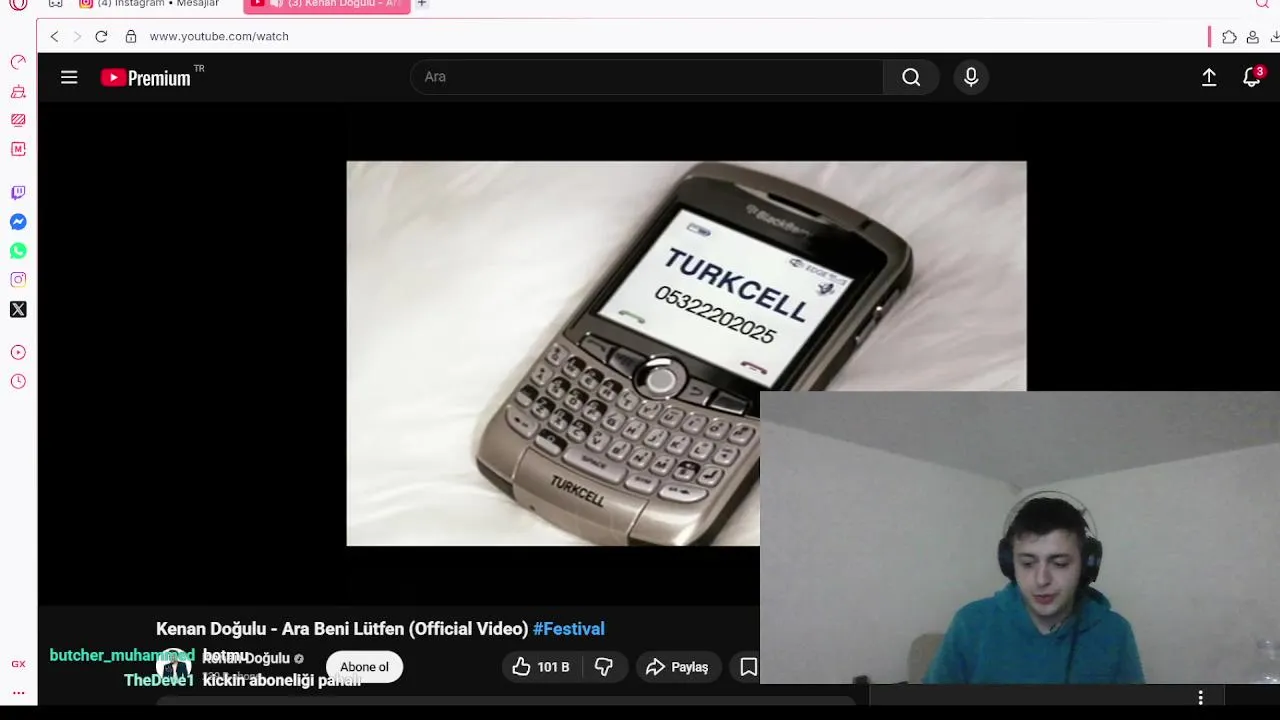The height and width of the screenshot is (720, 1280).
Task: Open the YouTube hamburger guide menu
Action: pyautogui.click(x=69, y=77)
